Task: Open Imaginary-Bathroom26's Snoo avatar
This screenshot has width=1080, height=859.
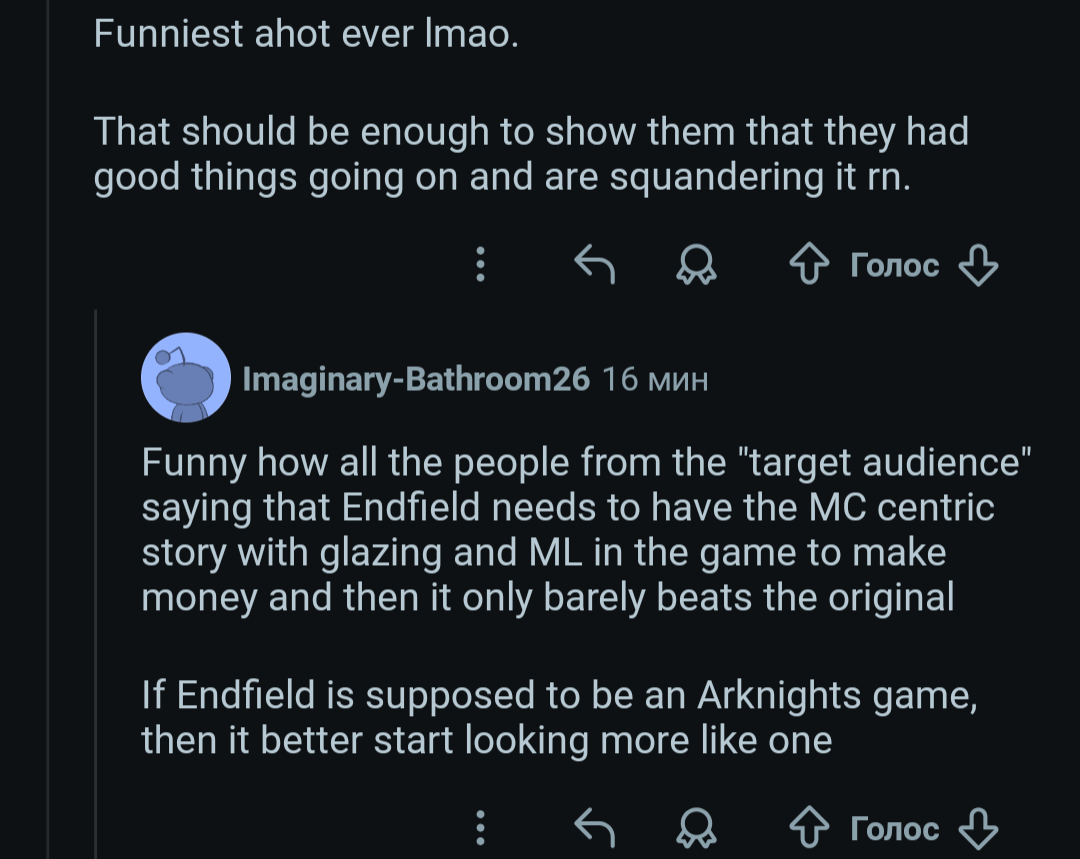Action: [186, 378]
